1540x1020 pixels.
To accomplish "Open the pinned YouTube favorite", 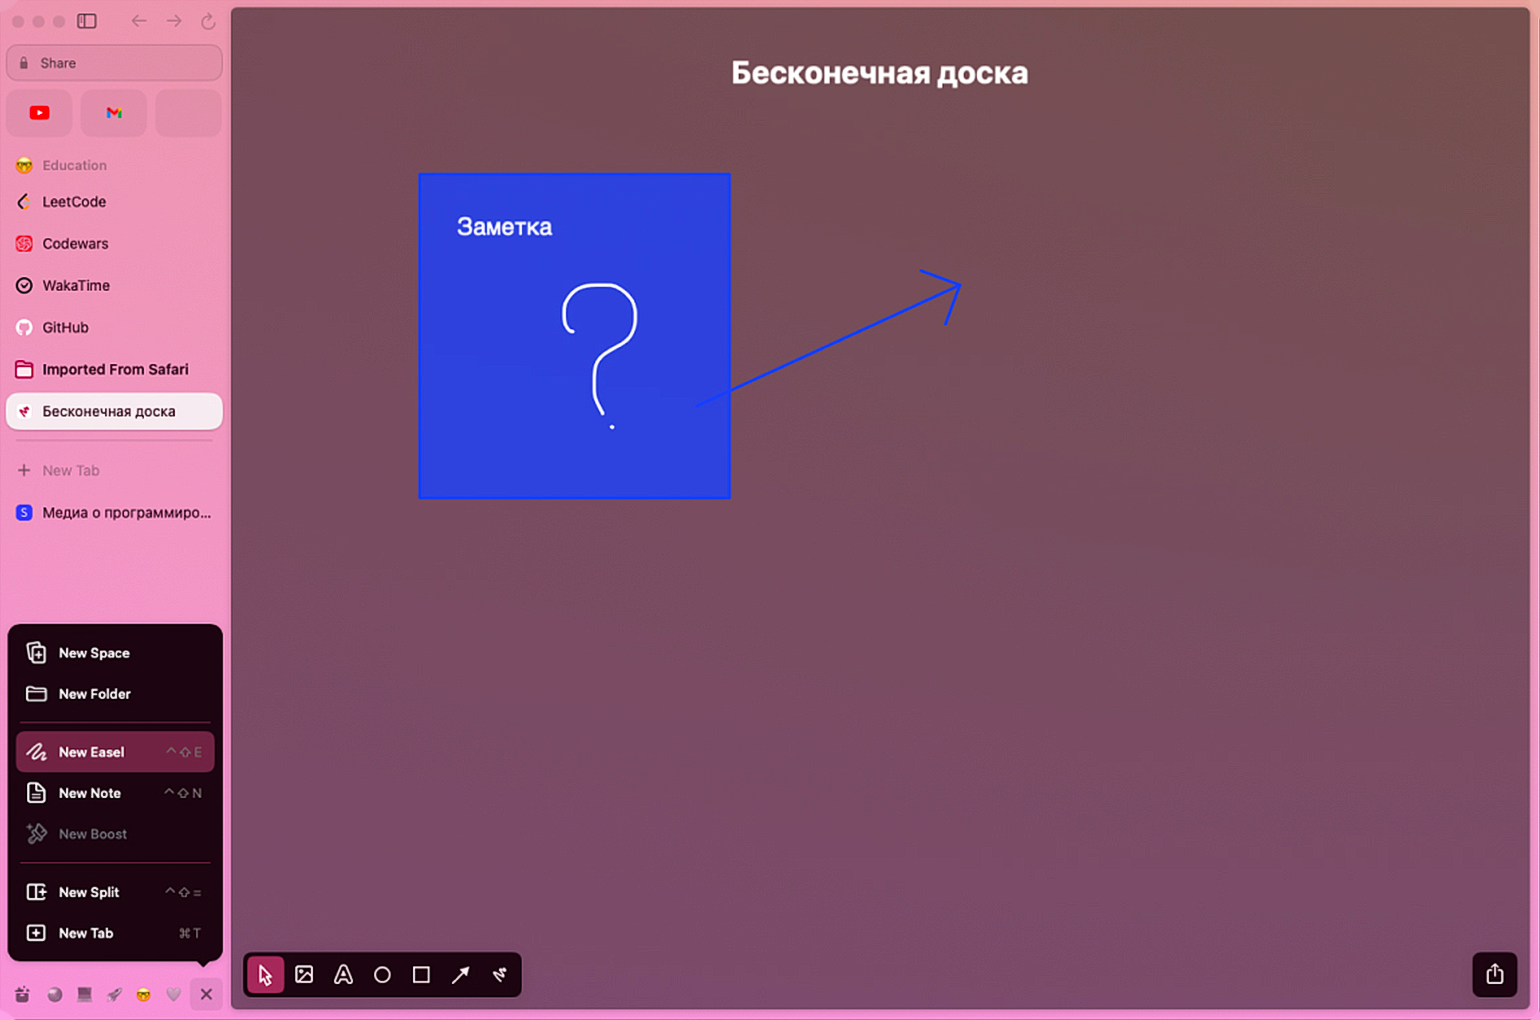I will [39, 113].
